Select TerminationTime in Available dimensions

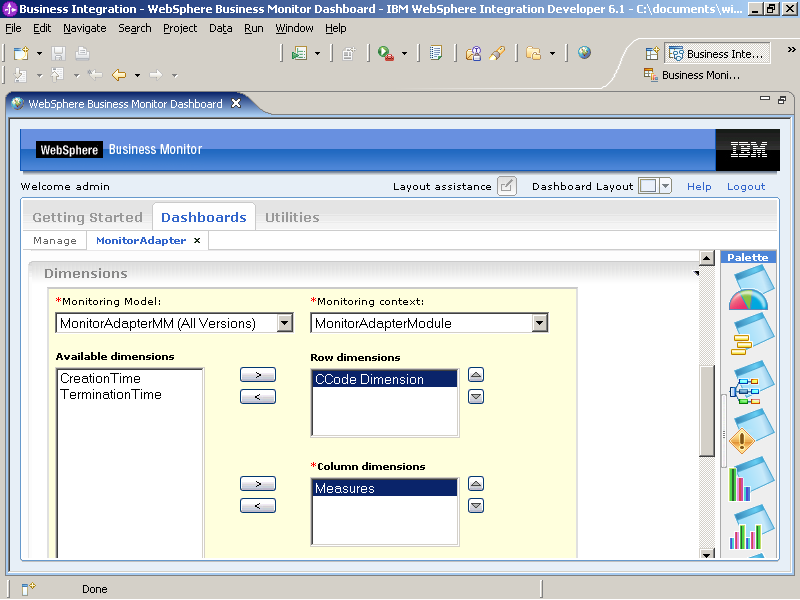tap(111, 394)
